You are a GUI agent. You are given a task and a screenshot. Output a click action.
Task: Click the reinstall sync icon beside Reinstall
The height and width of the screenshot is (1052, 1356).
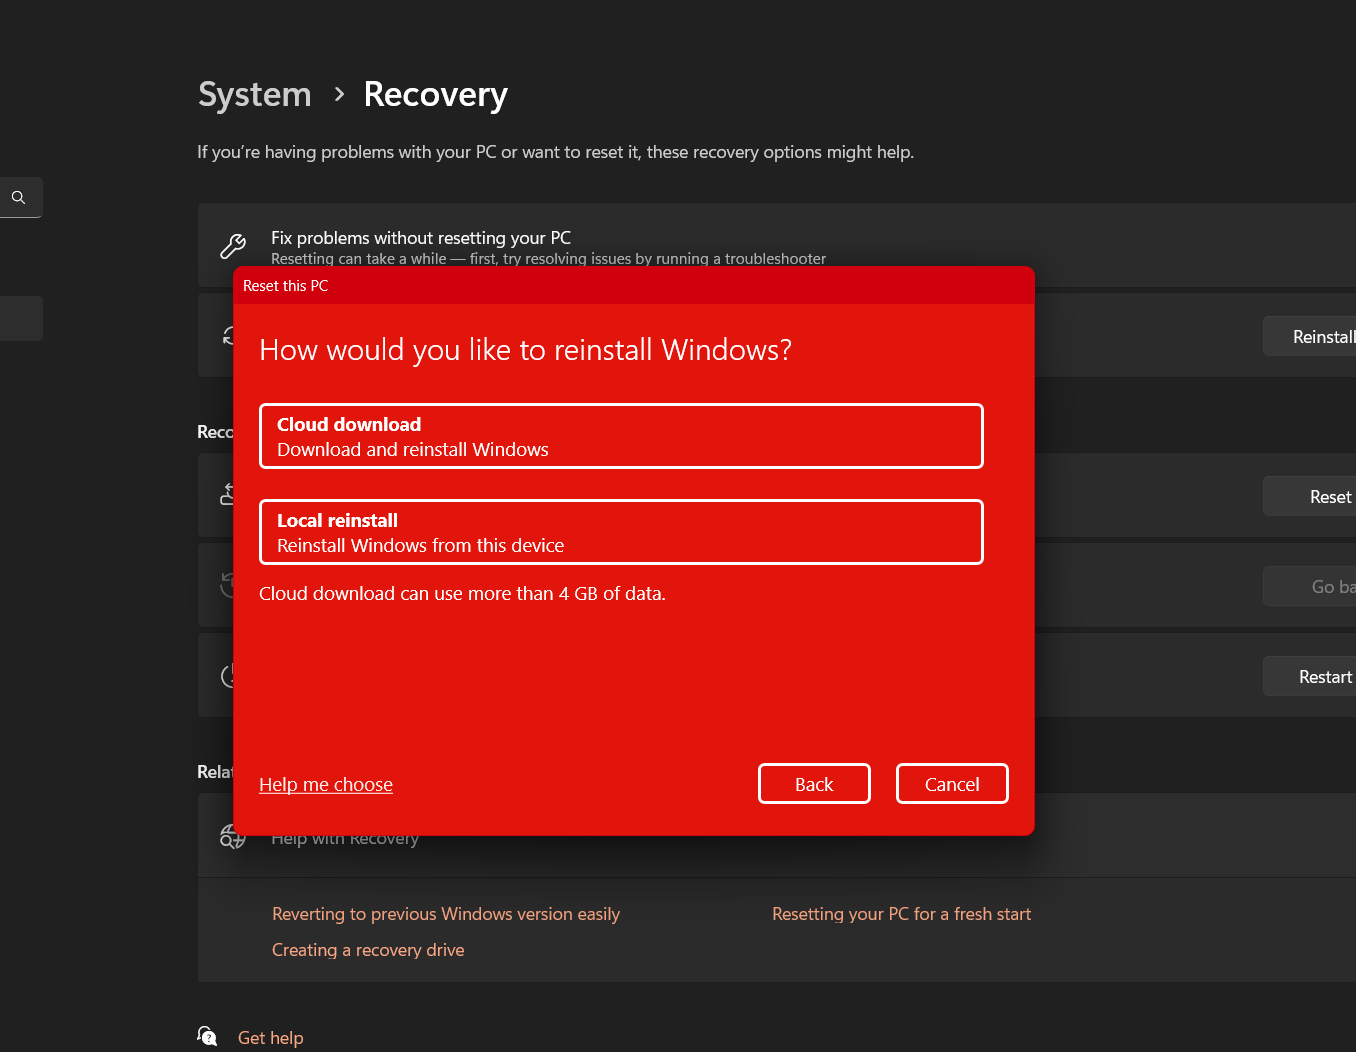tap(233, 335)
